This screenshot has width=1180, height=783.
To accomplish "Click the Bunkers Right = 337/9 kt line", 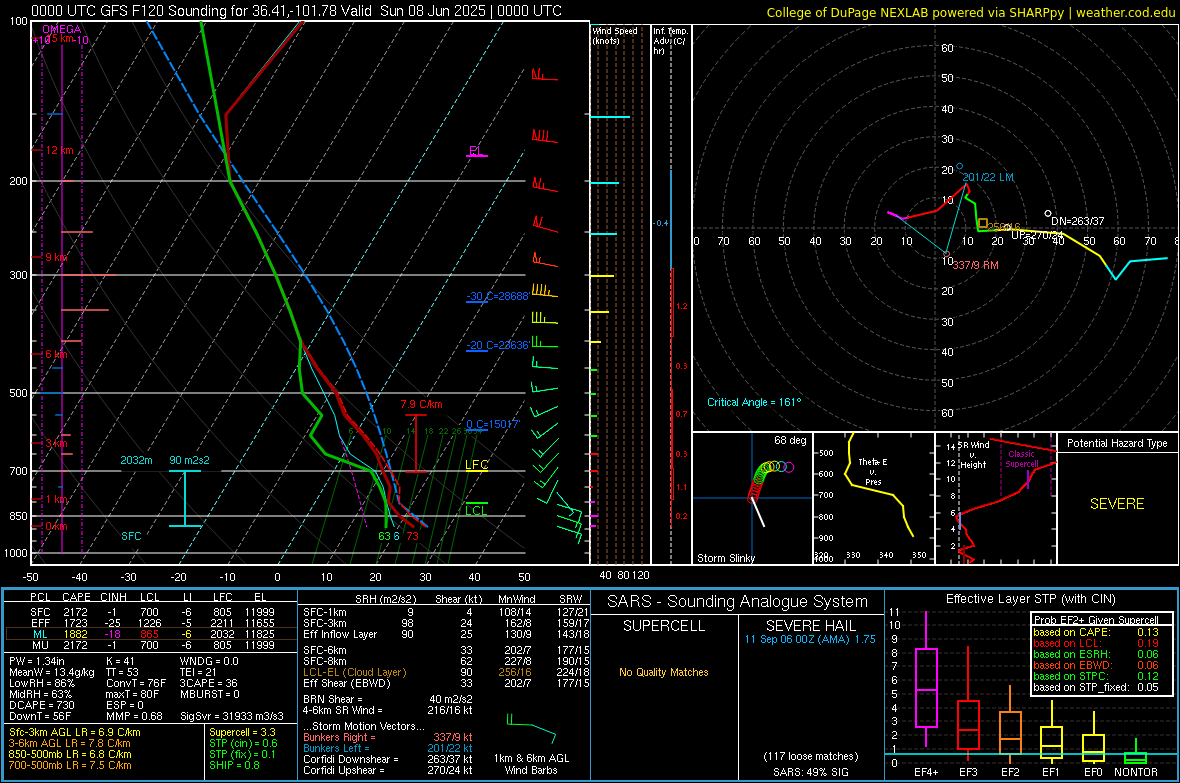I will (x=388, y=737).
